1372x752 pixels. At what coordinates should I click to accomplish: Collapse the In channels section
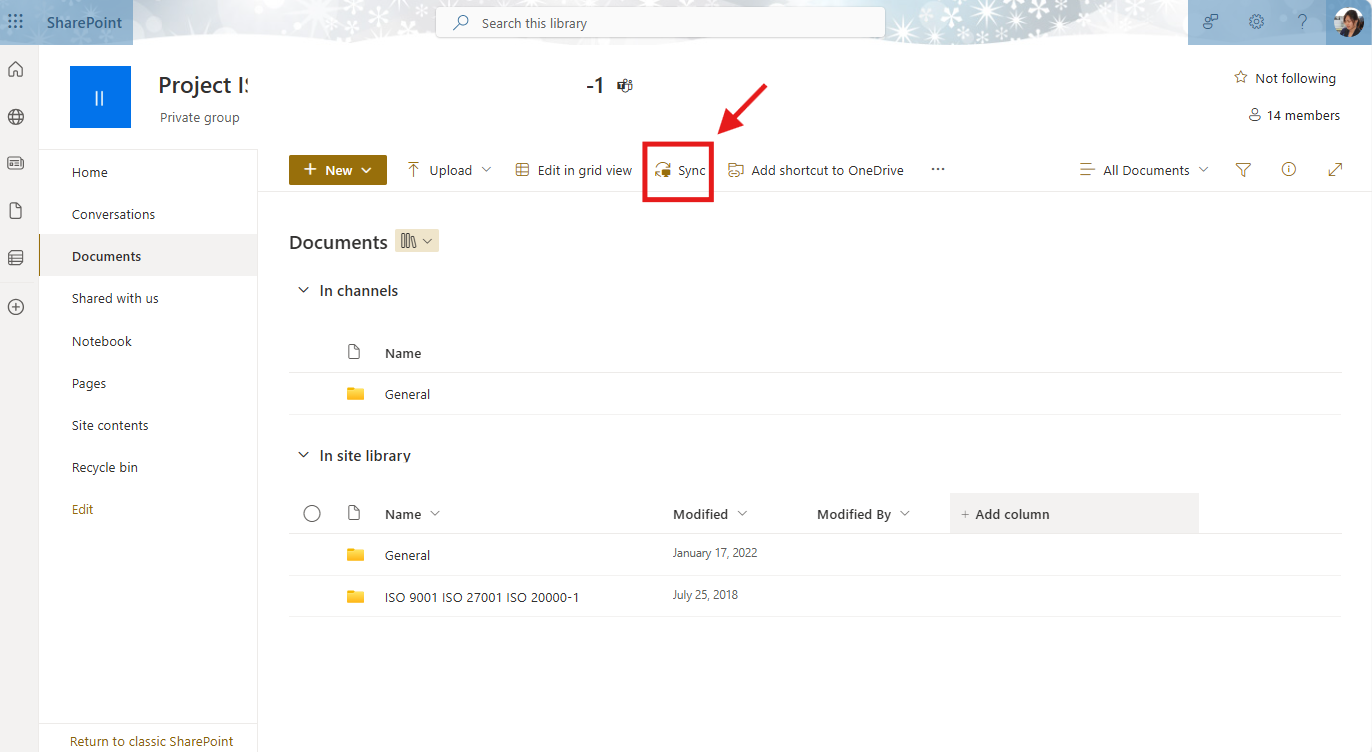click(304, 291)
